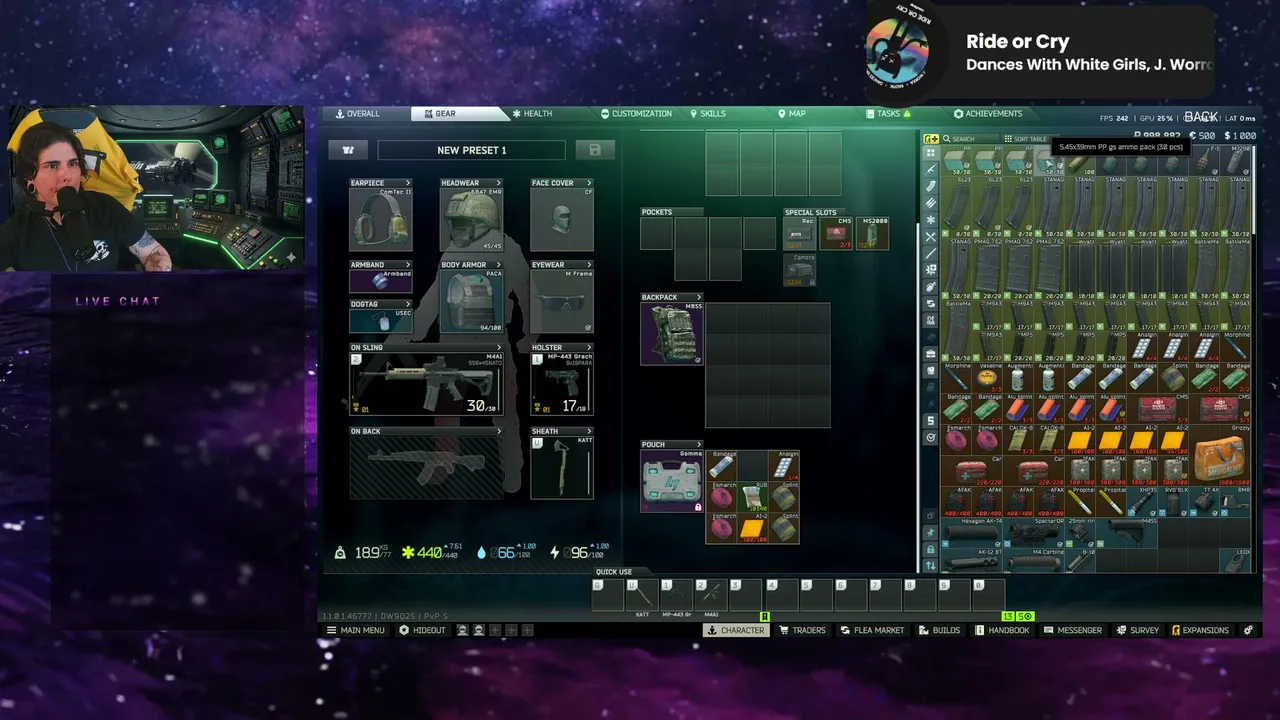Open the Tasks tab
This screenshot has width=1280, height=720.
click(x=889, y=114)
